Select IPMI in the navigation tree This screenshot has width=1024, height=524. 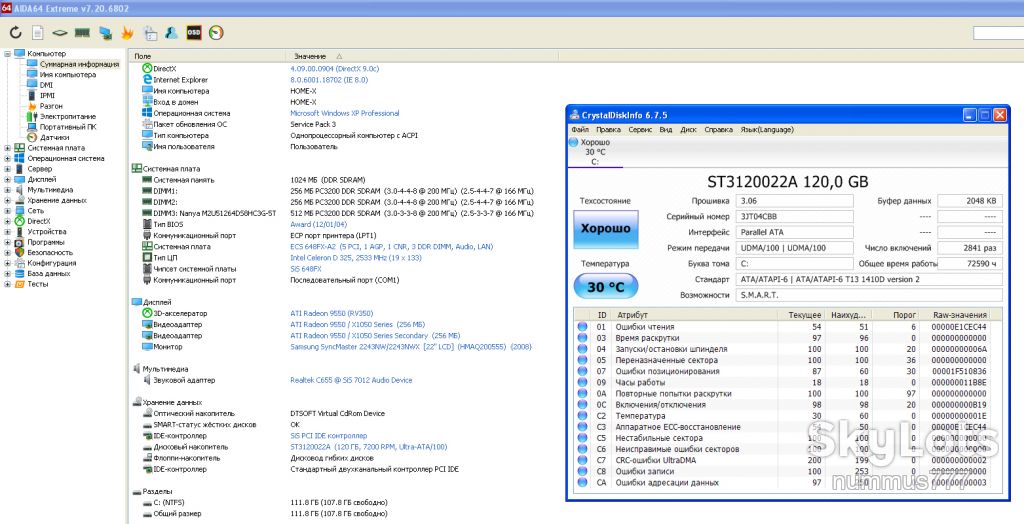(x=47, y=95)
